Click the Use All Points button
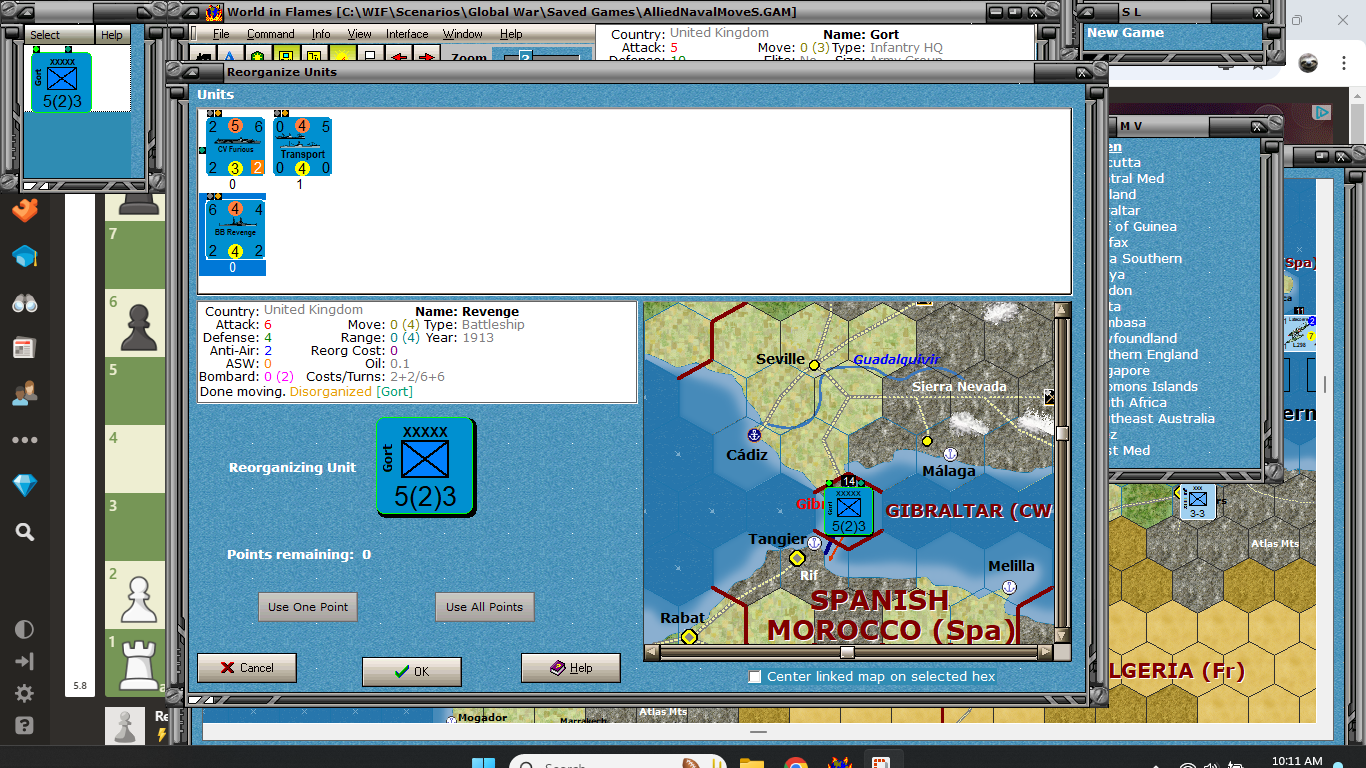 click(484, 606)
